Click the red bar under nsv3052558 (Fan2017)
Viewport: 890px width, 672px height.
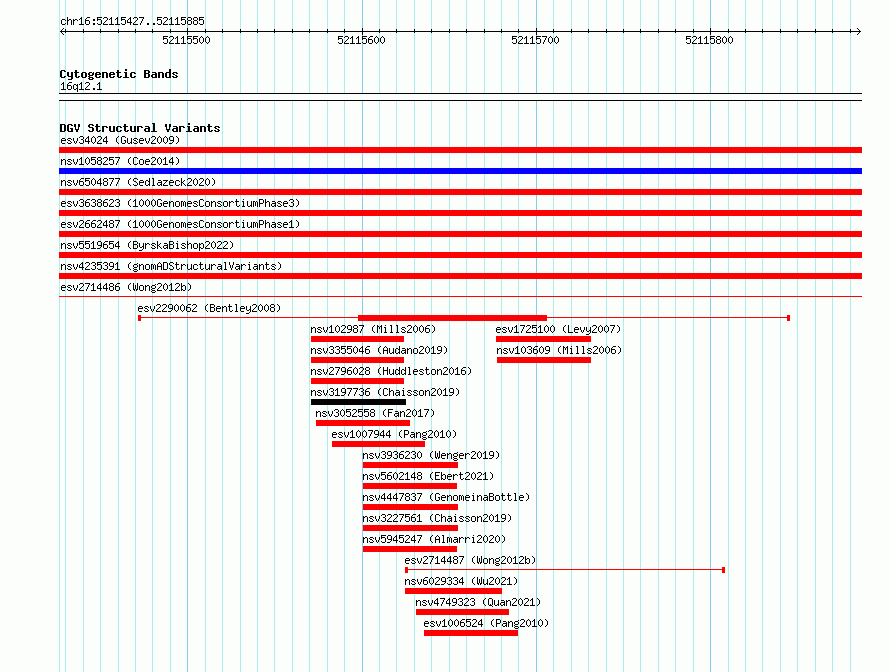[363, 423]
